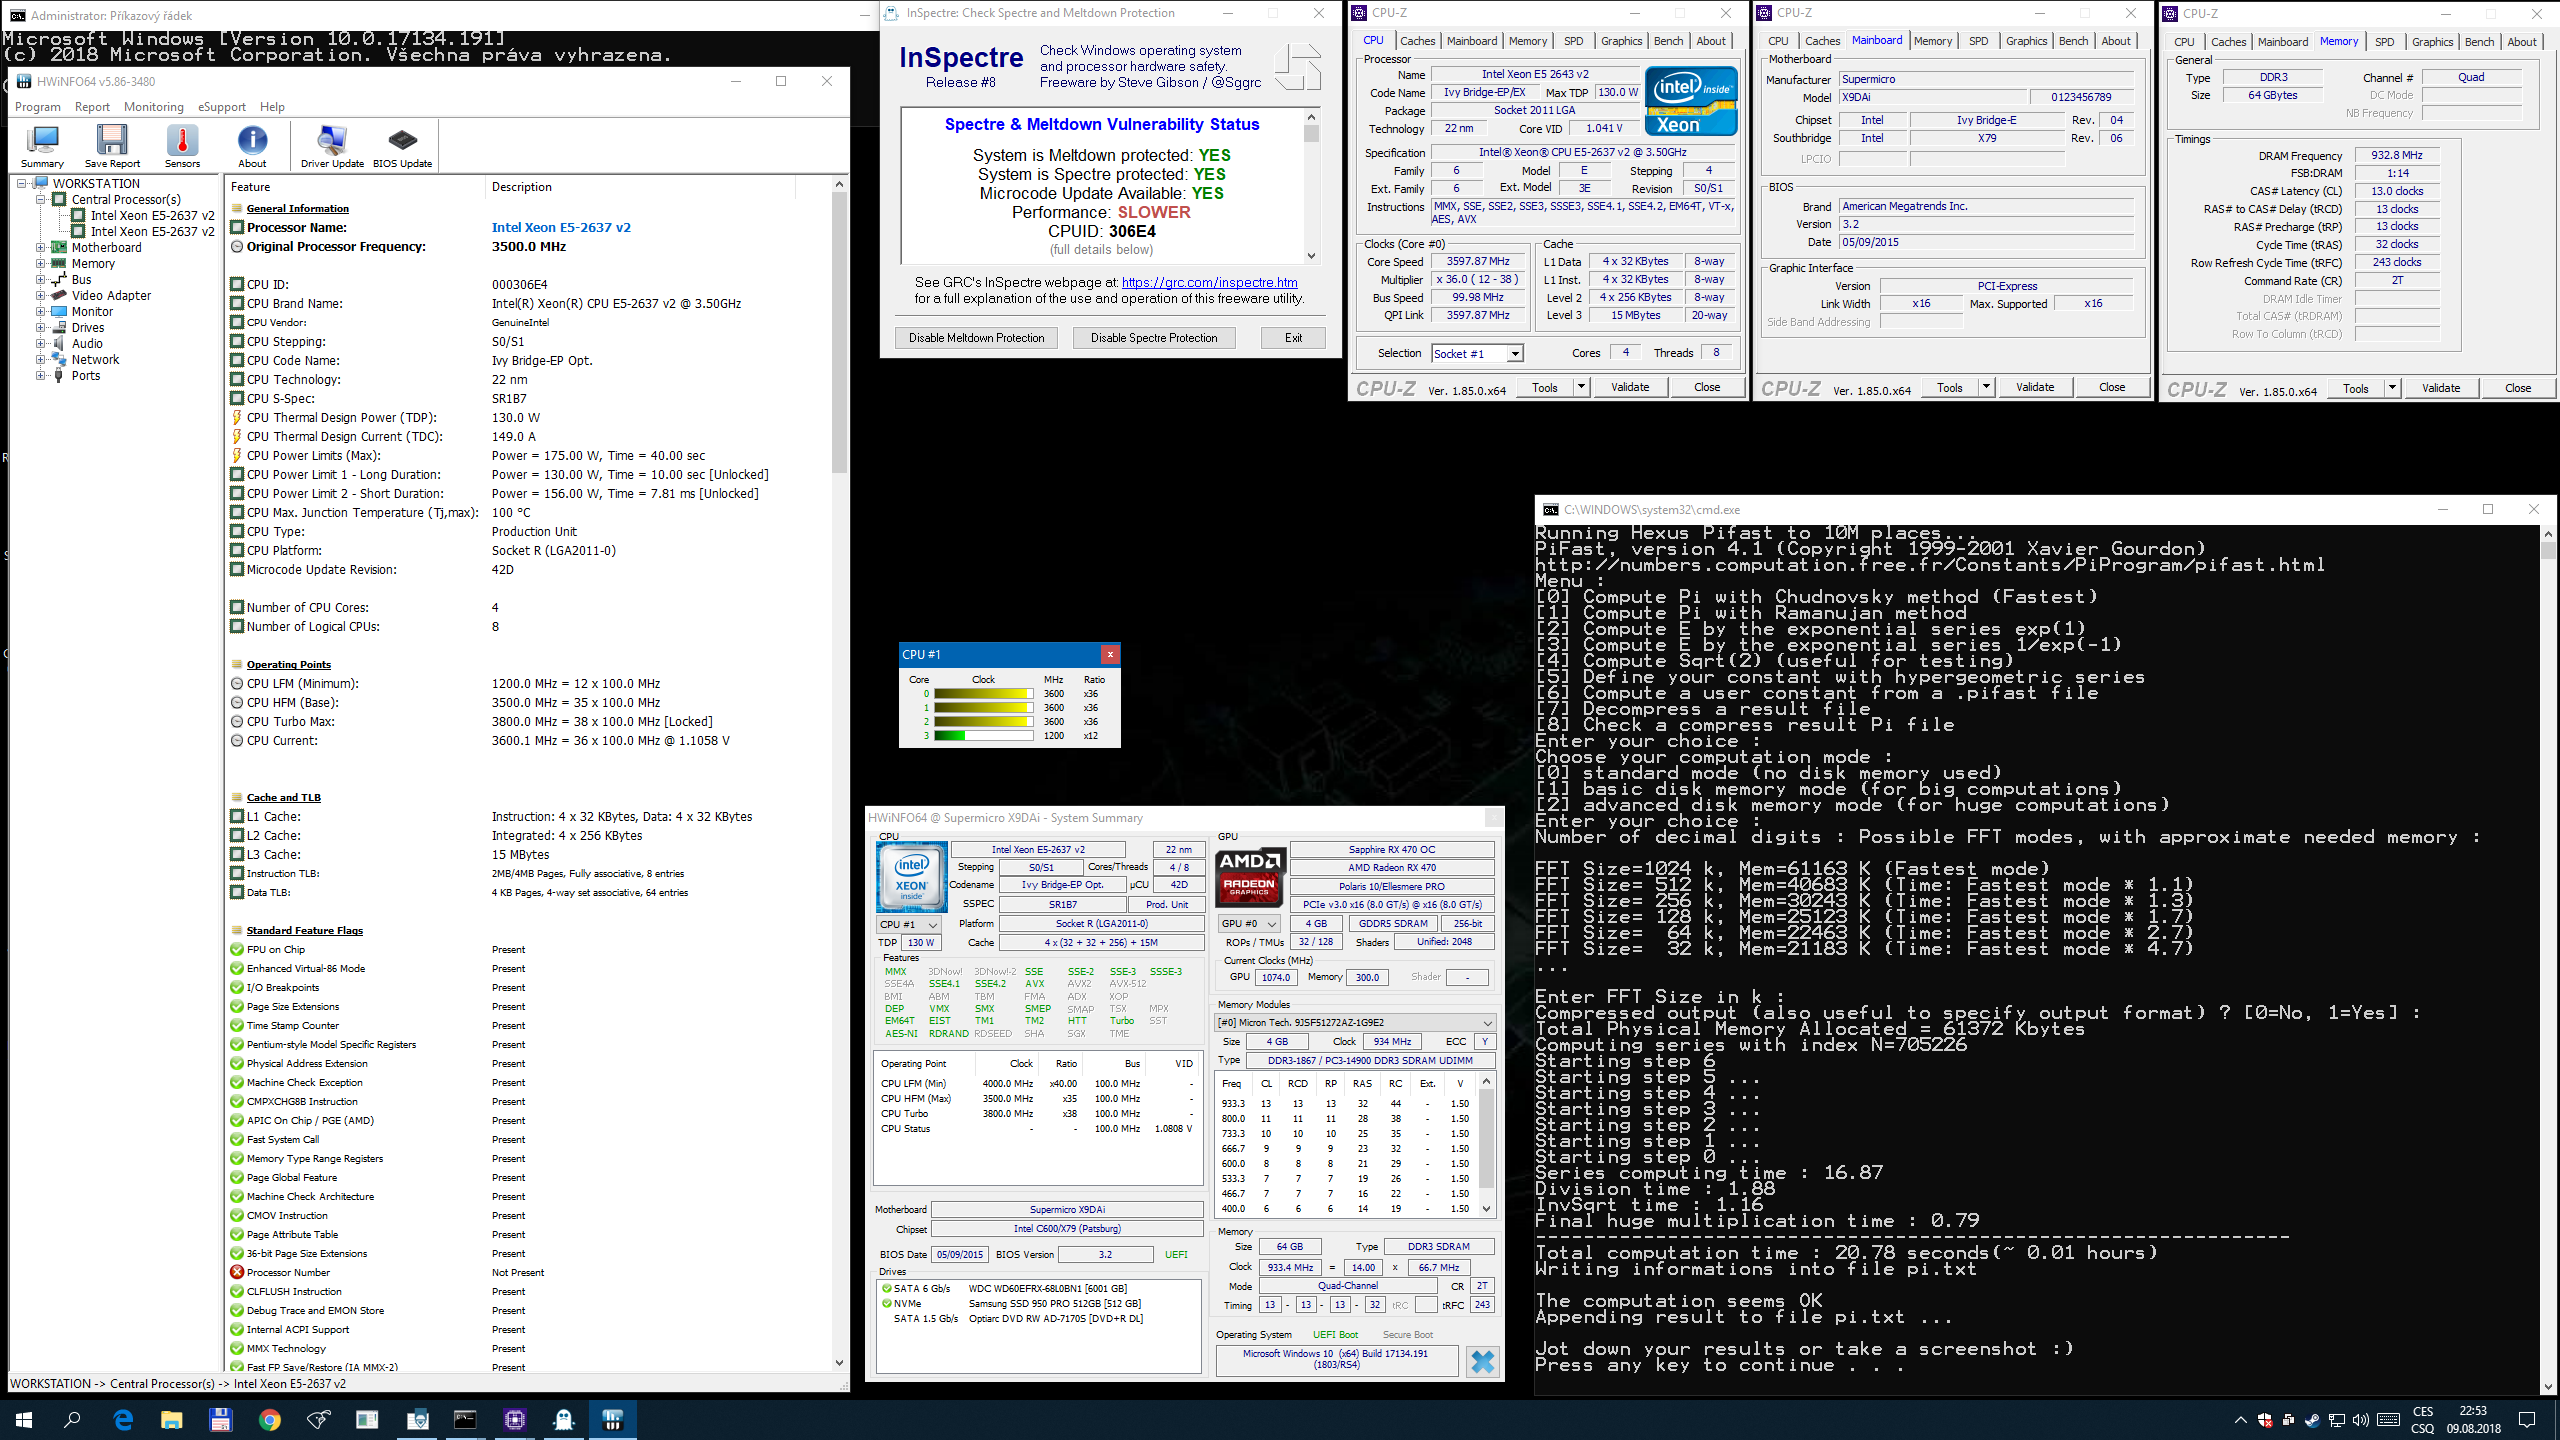Expand the Drives tree node
This screenshot has height=1440, width=2560.
[41, 327]
